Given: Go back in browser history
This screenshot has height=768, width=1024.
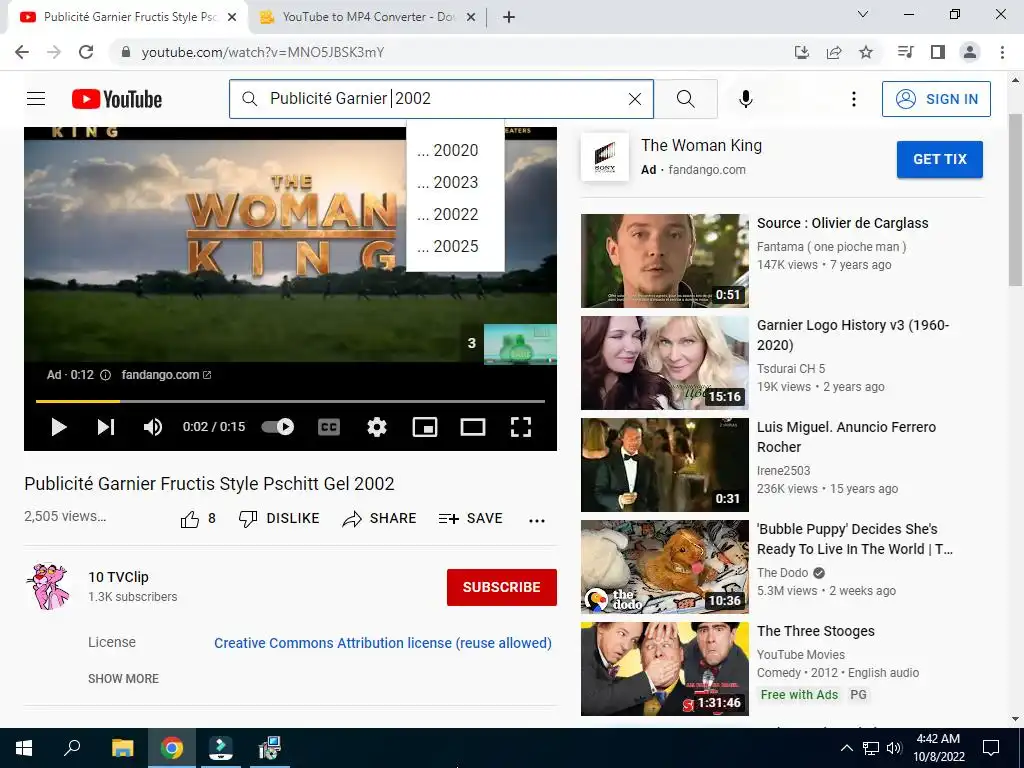Looking at the screenshot, I should pyautogui.click(x=22, y=52).
